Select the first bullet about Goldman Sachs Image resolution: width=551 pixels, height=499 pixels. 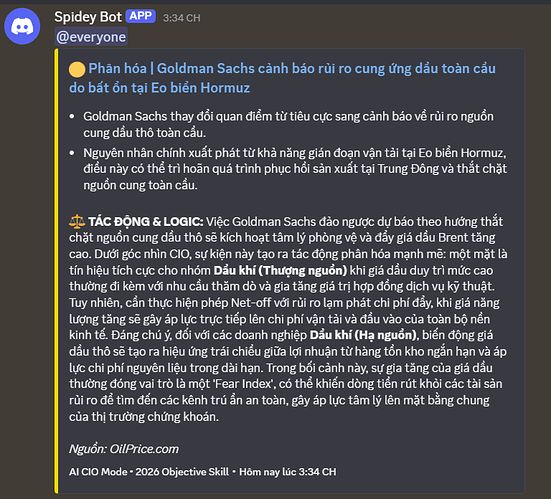(288, 124)
